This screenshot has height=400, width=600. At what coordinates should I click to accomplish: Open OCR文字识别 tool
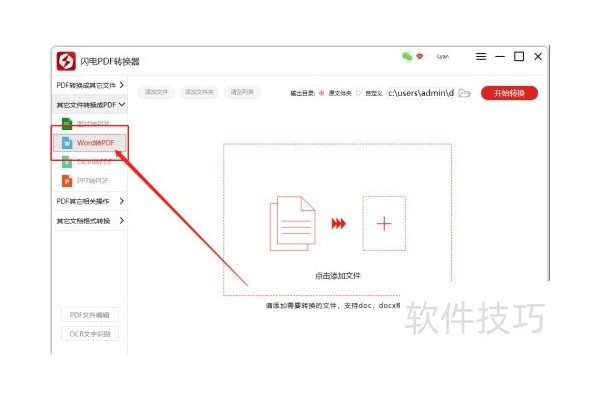coord(90,334)
